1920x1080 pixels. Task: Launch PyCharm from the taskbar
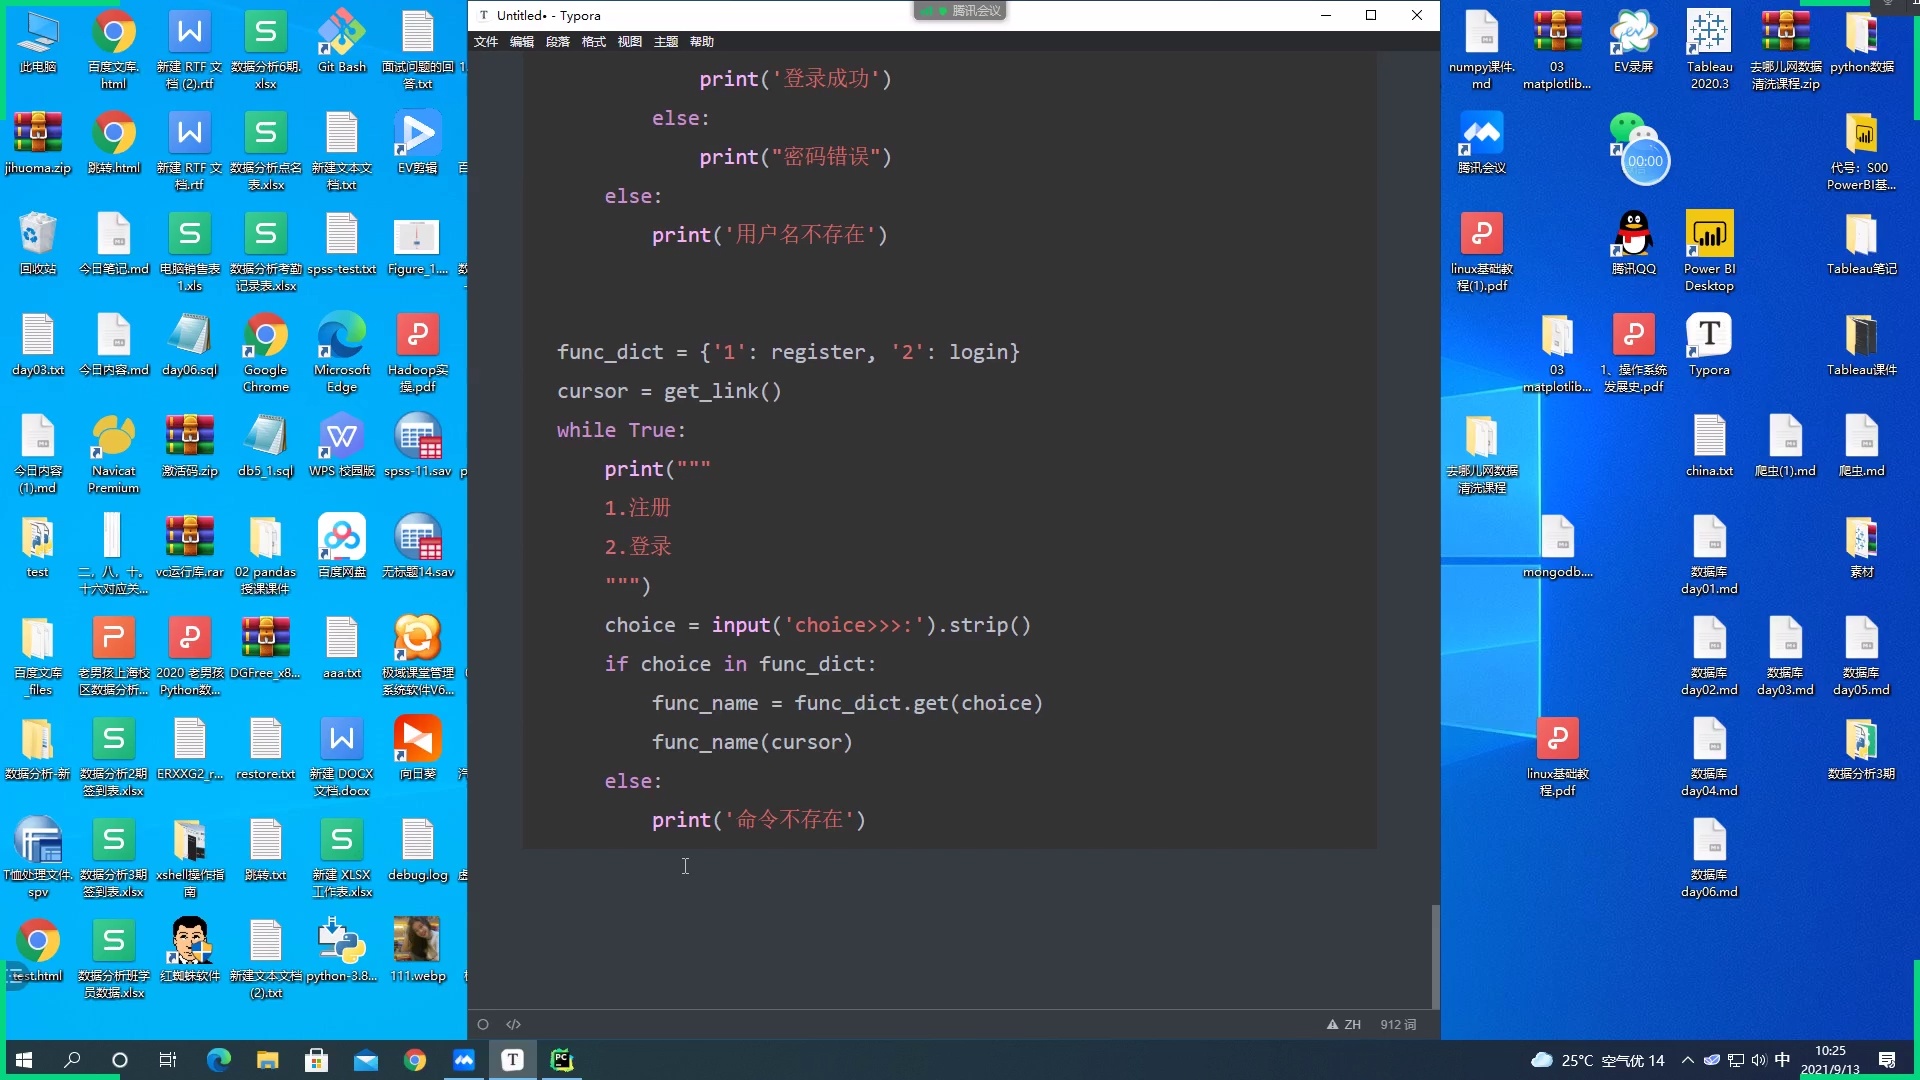pos(561,1059)
